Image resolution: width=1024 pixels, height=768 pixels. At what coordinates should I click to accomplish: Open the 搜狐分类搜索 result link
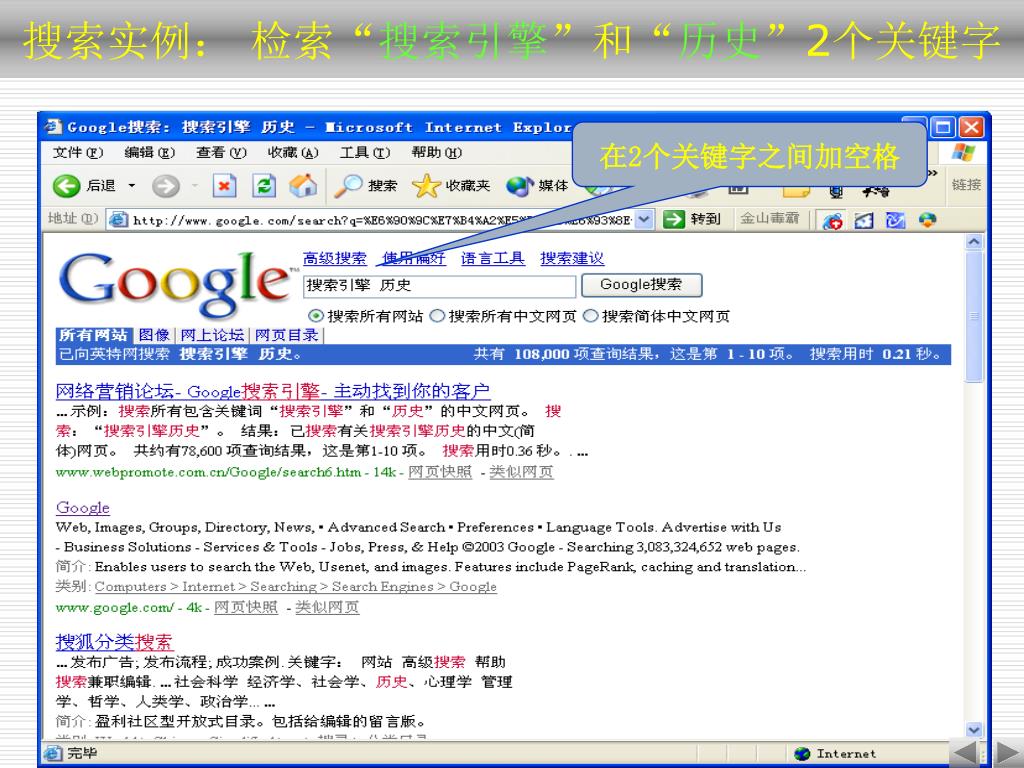pos(114,641)
